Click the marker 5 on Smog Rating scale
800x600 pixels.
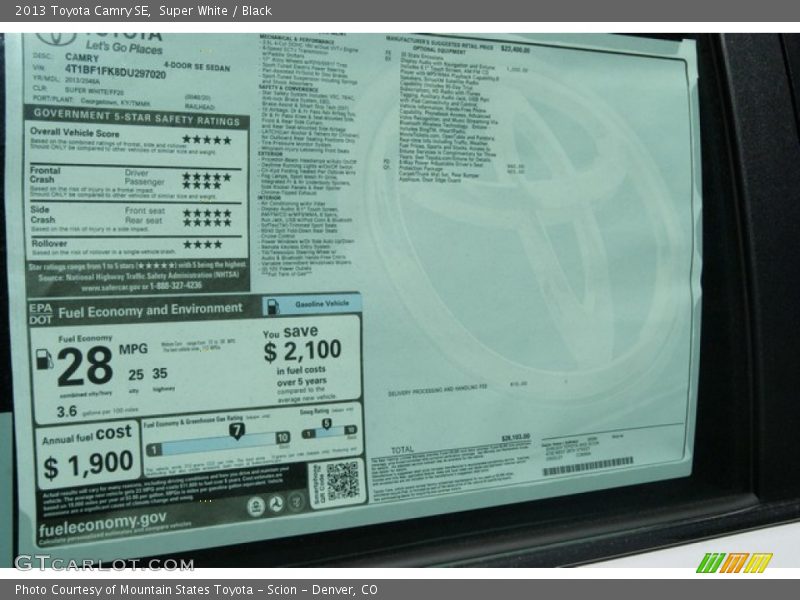pos(327,423)
